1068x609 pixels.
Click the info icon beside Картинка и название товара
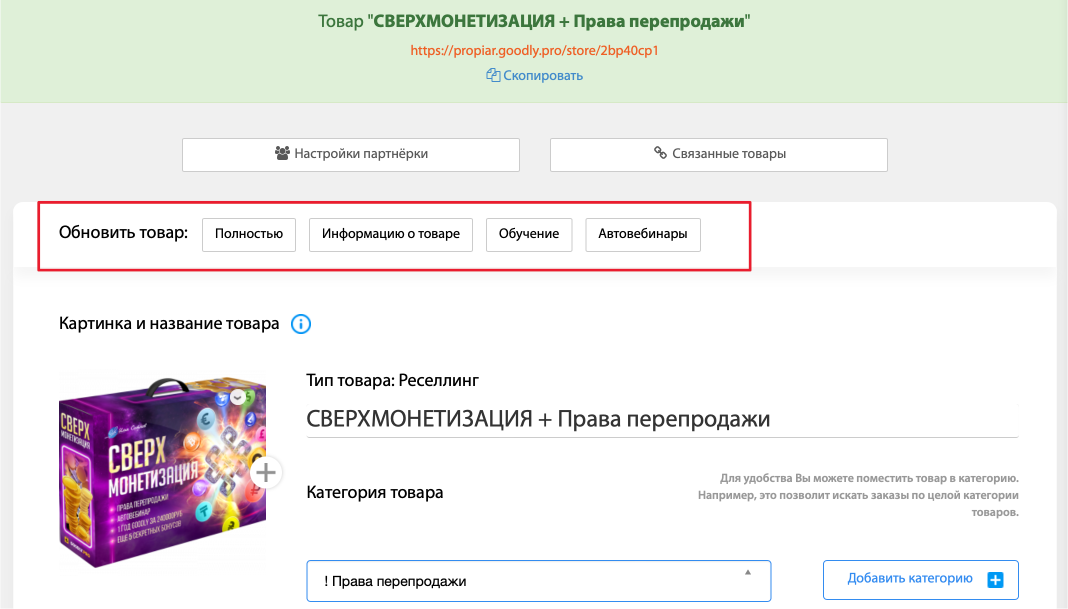[301, 324]
